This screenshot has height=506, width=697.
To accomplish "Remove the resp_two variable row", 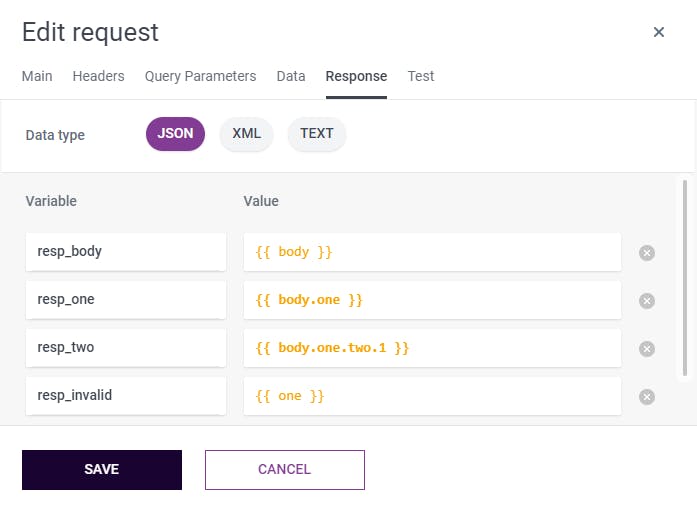I will [647, 348].
